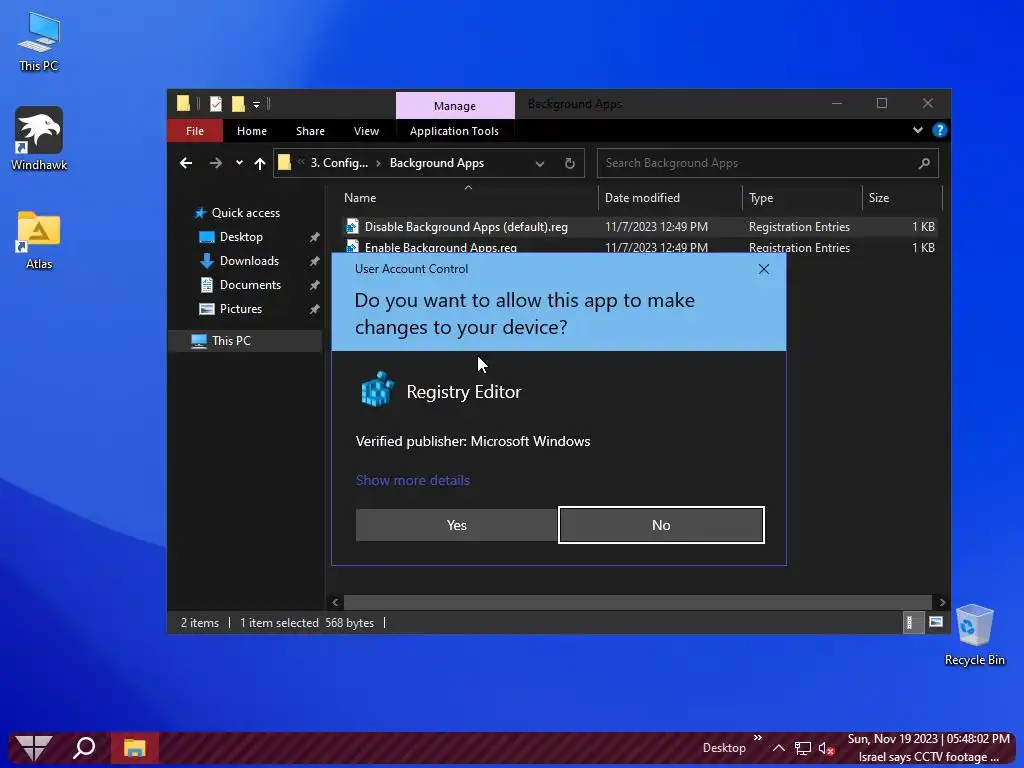Click No in User Account Control
The width and height of the screenshot is (1024, 768).
tap(661, 525)
